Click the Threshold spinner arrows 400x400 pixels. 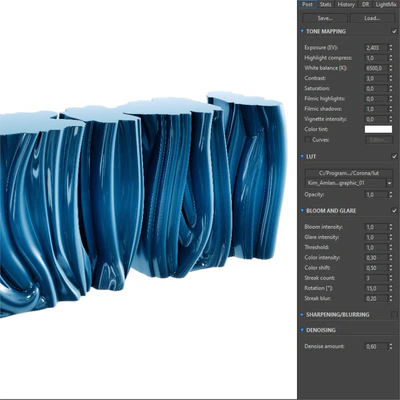pyautogui.click(x=391, y=247)
